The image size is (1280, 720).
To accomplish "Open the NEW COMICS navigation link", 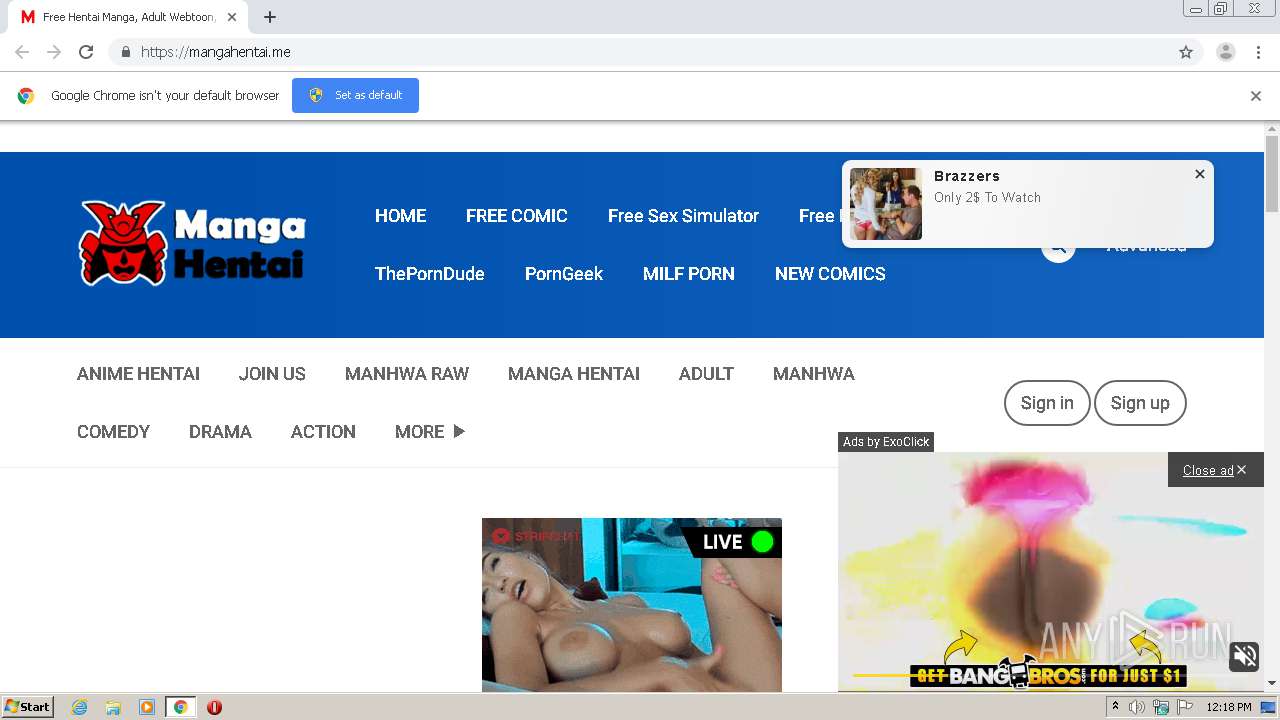I will [x=830, y=274].
